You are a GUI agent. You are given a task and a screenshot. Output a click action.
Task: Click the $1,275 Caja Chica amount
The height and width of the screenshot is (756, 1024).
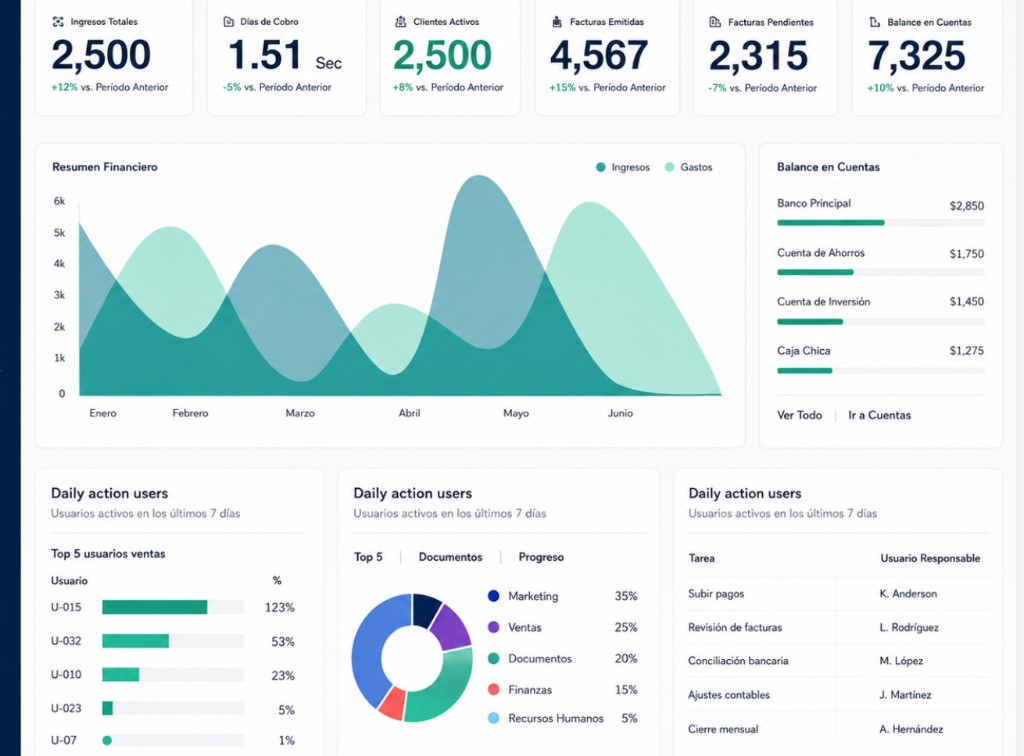(967, 351)
